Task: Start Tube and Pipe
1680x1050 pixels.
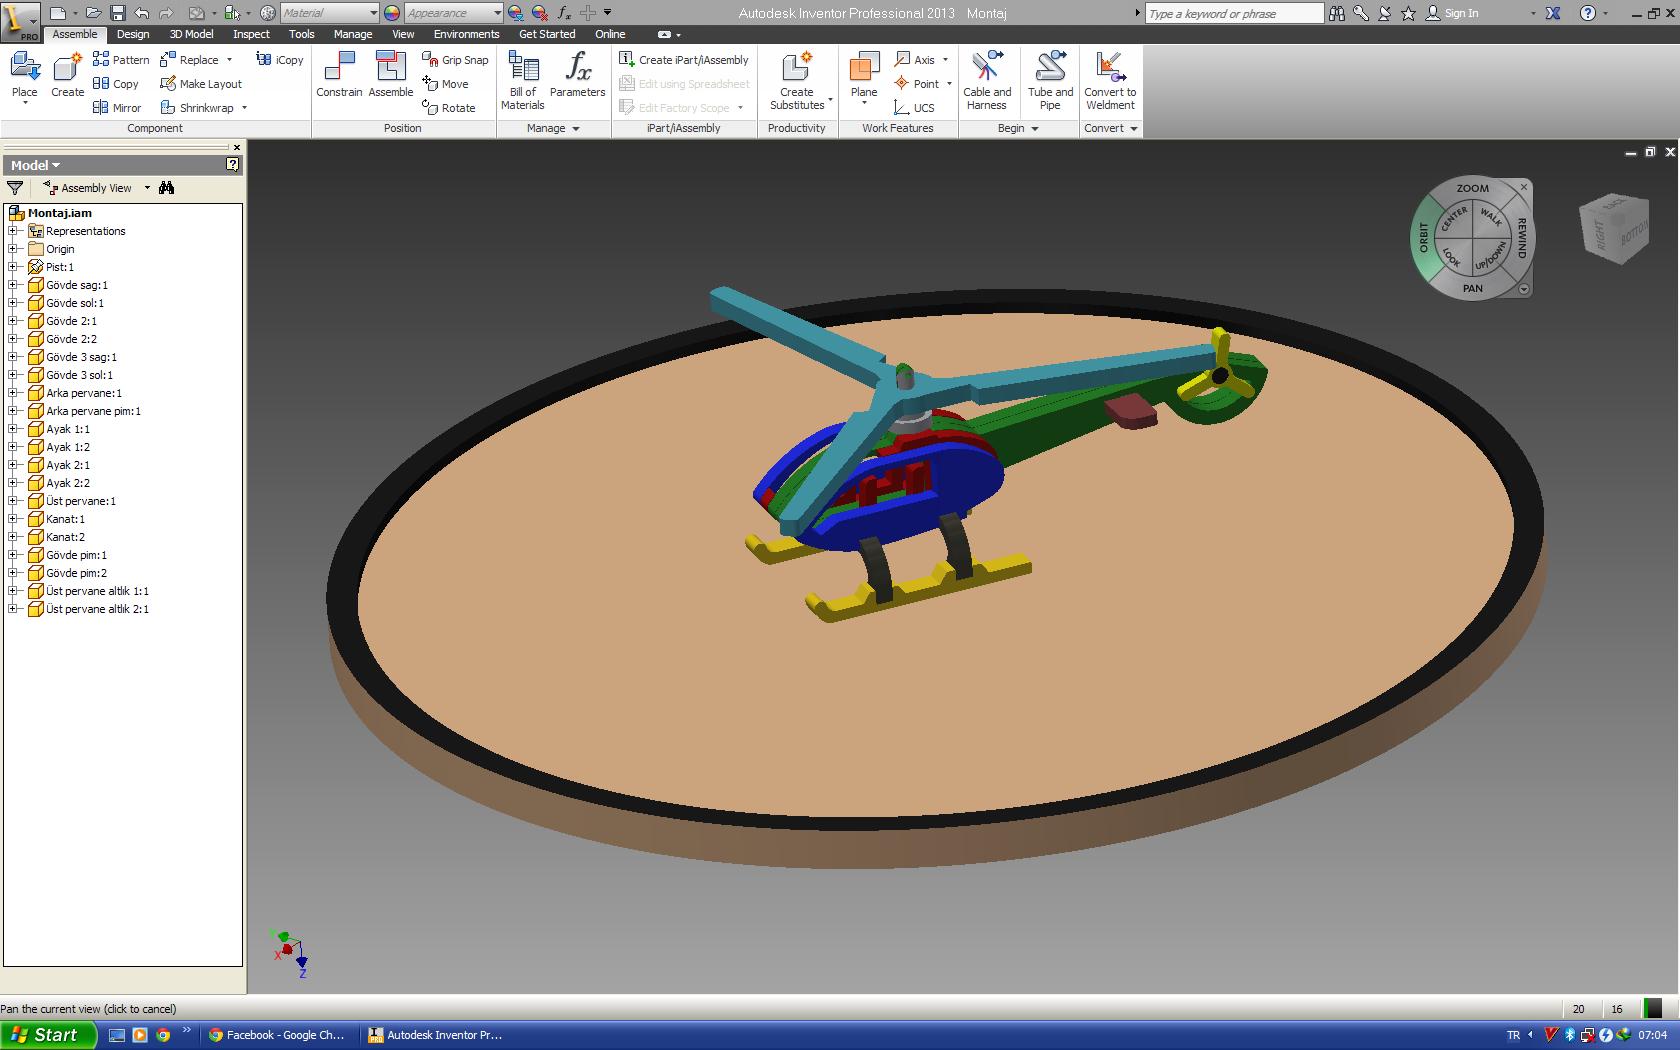Action: pyautogui.click(x=1050, y=80)
